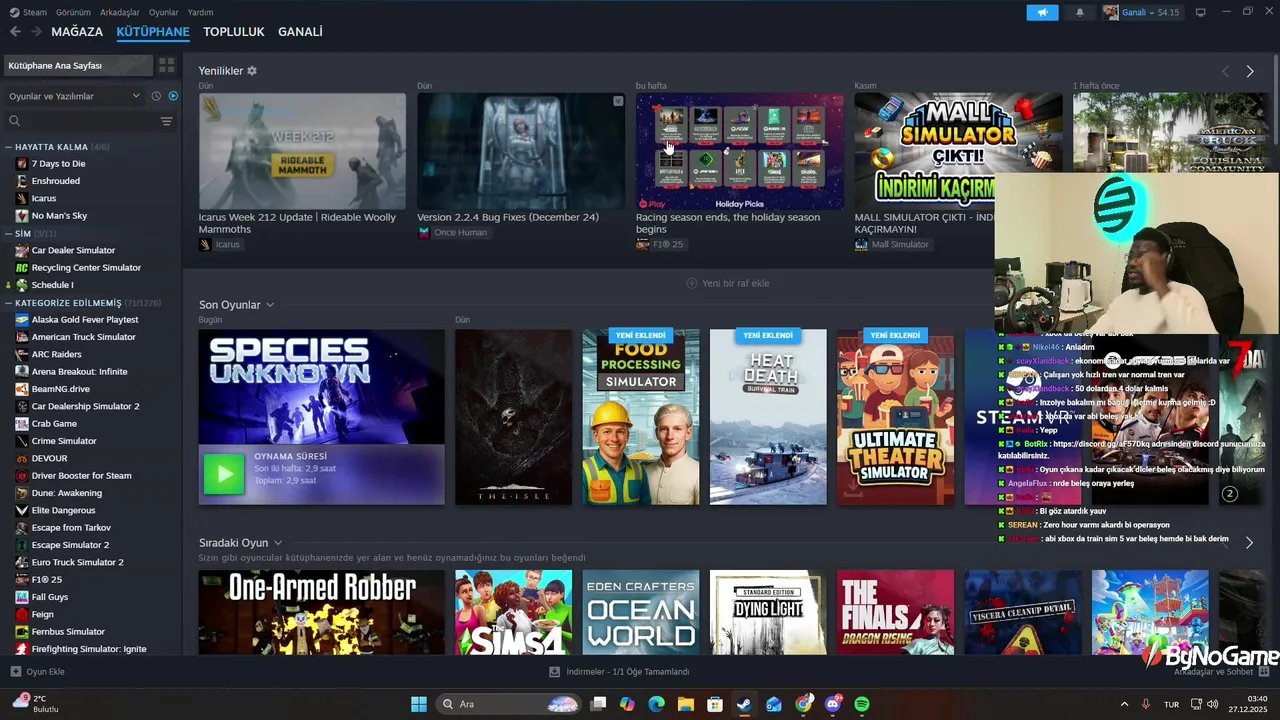Select 7 Days to Die in library list
The height and width of the screenshot is (720, 1280).
tap(58, 164)
